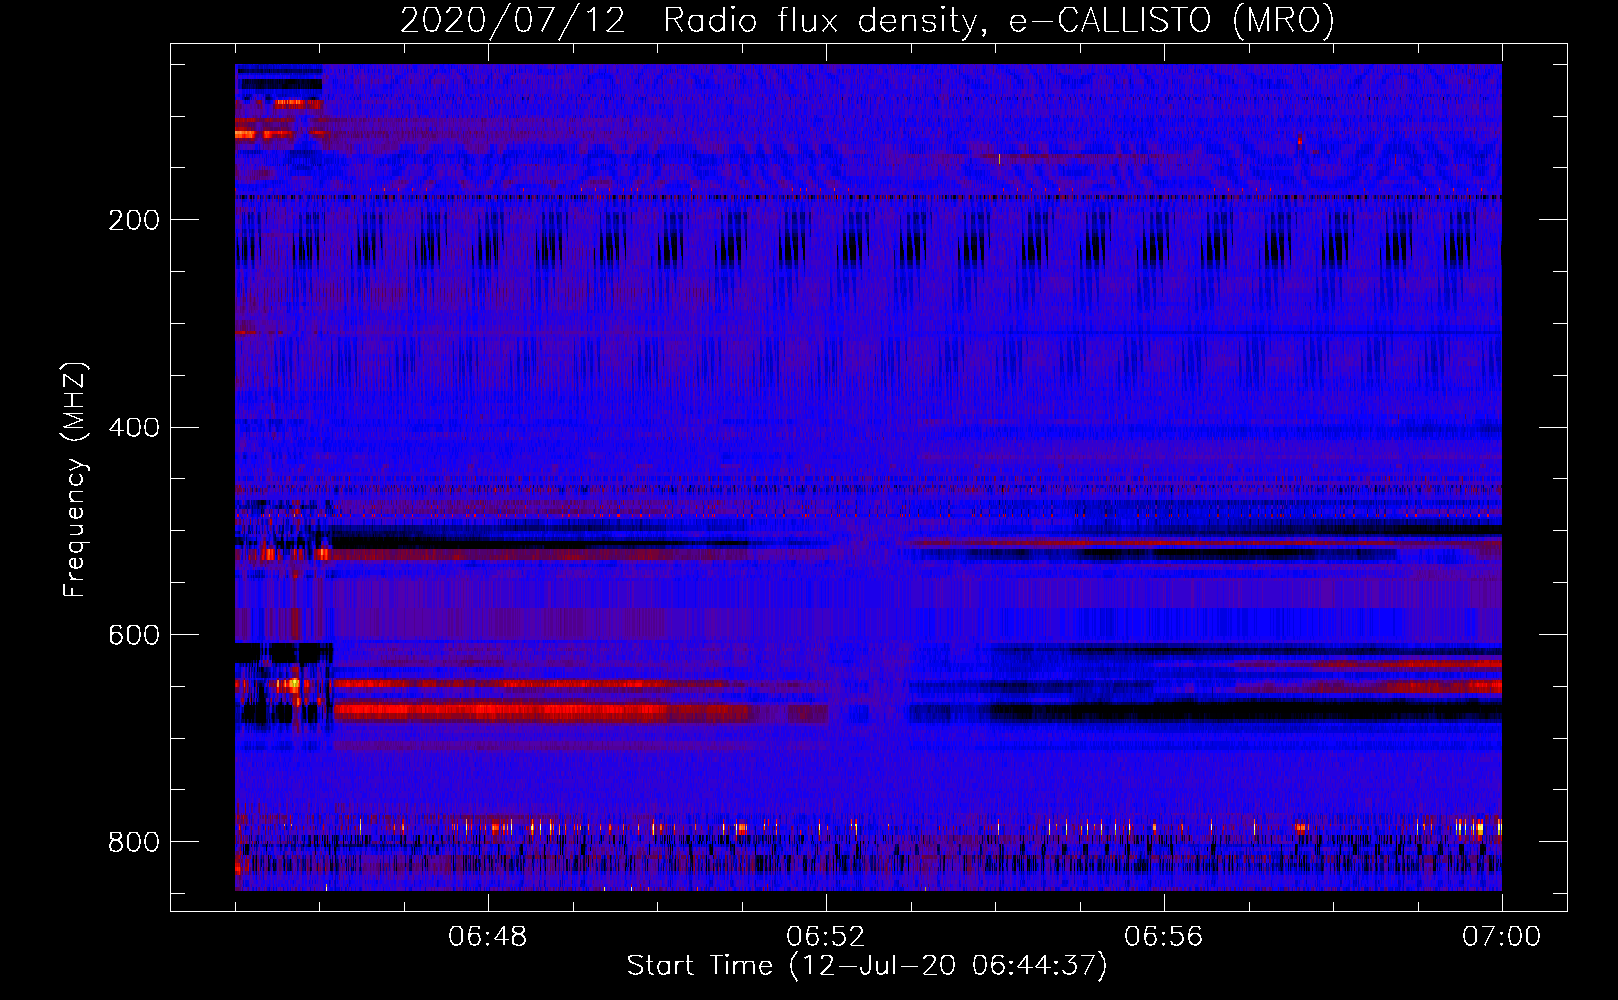Screen dimensions: 1618x1000
Task: Select the 'Frequency (MHZ)' y-axis label
Action: click(75, 480)
